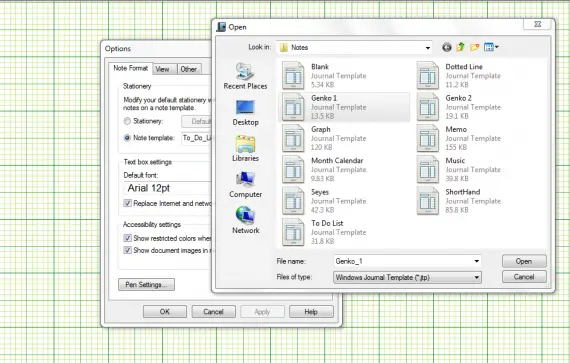This screenshot has height=363, width=570.
Task: Select the Music template file icon
Action: point(428,169)
